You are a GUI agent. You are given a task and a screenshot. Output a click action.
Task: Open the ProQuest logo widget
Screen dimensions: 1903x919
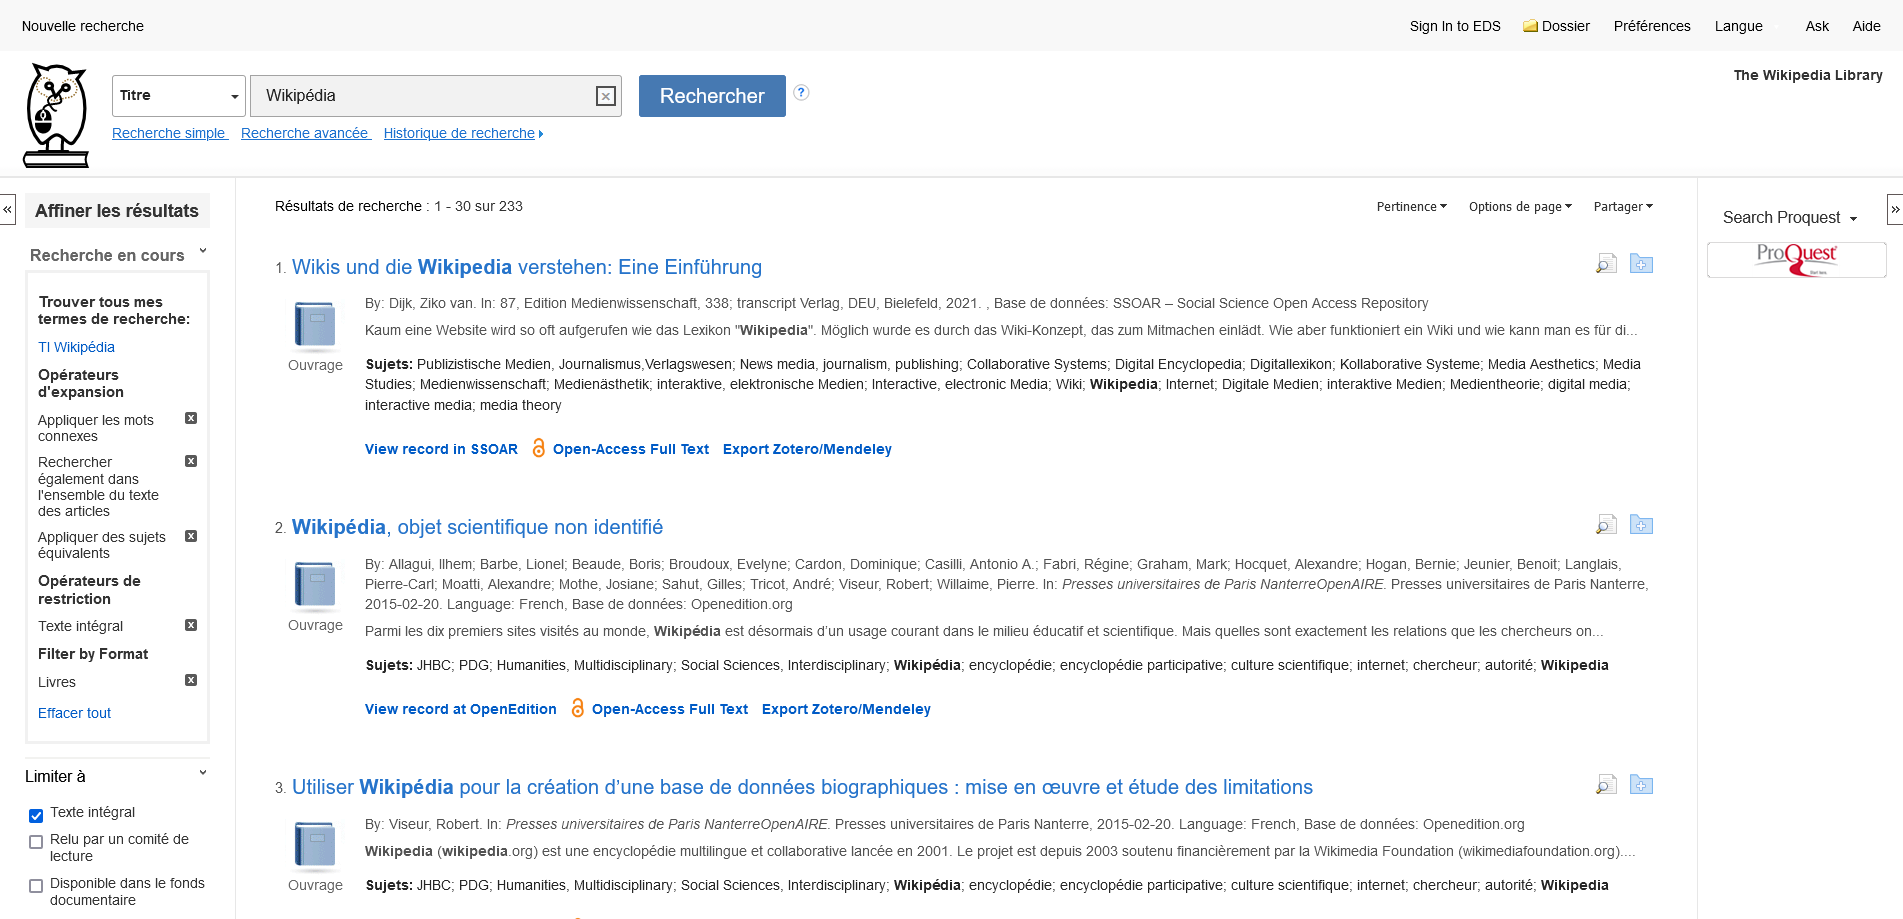point(1796,259)
